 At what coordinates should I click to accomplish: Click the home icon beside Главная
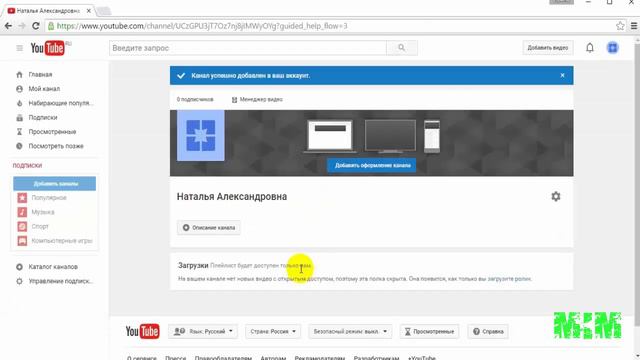click(19, 75)
